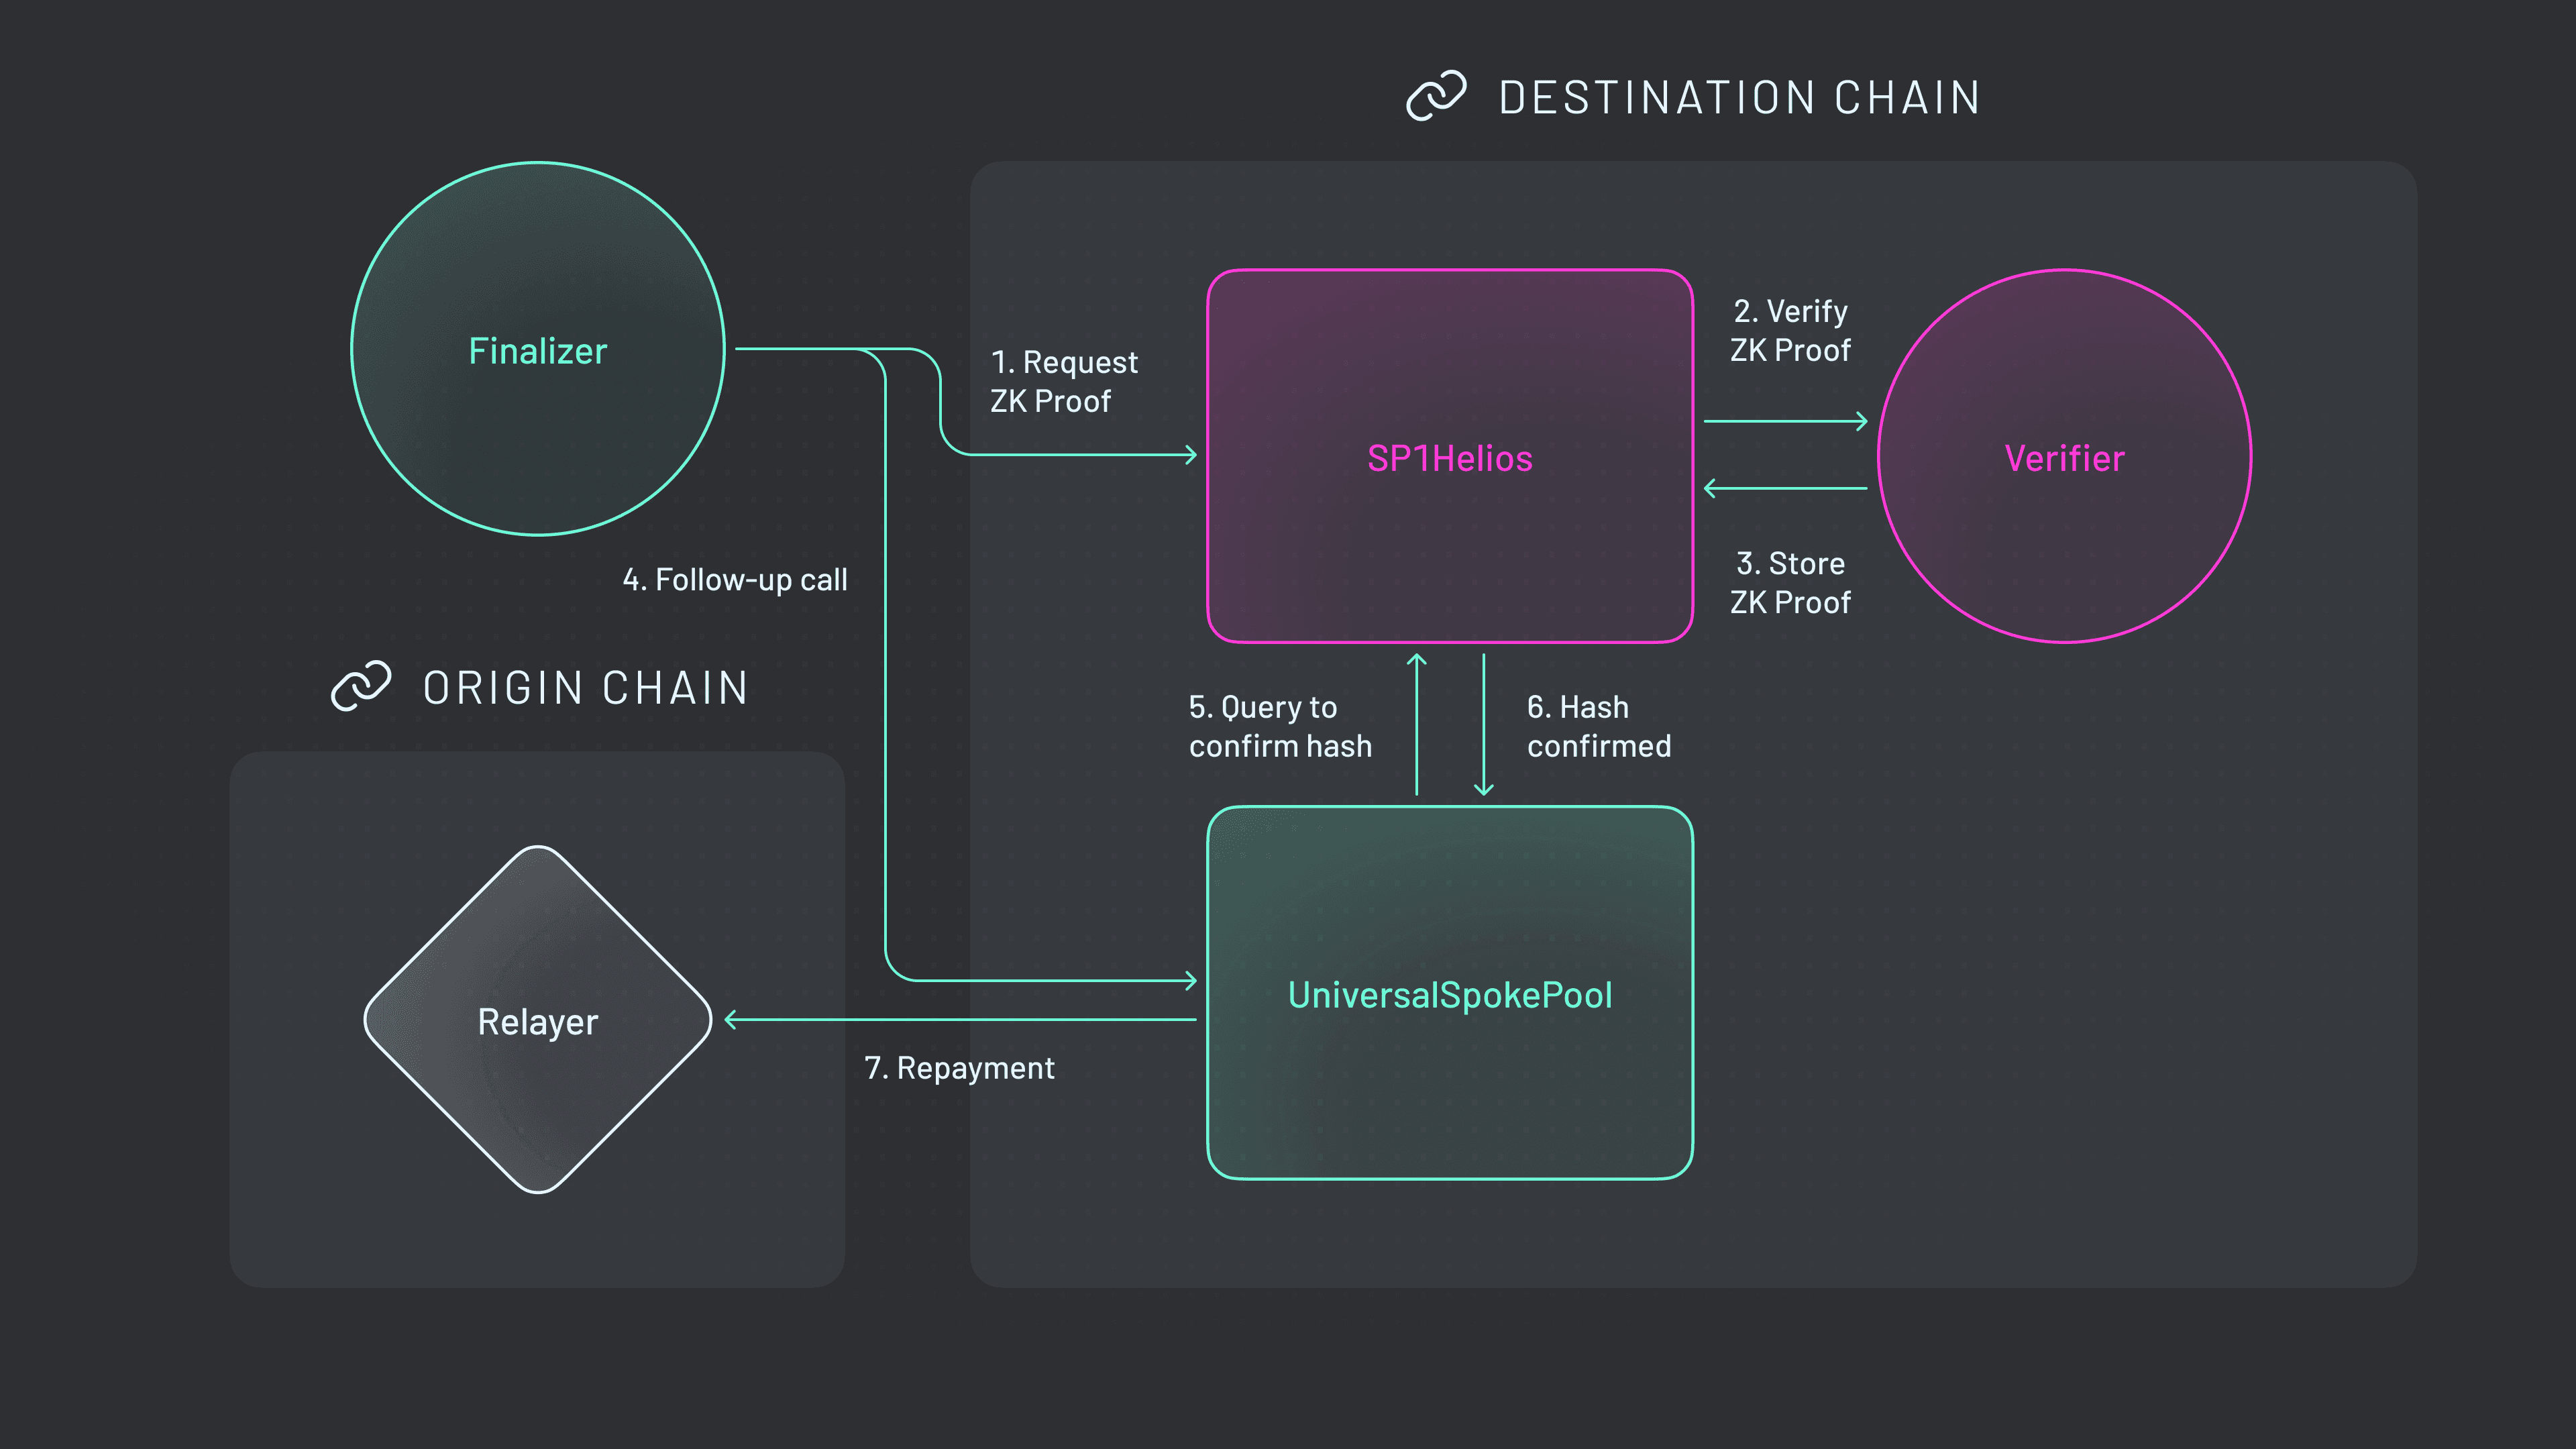Select the DESTINATION CHAIN heading
The width and height of the screenshot is (2576, 1449).
pos(1737,97)
